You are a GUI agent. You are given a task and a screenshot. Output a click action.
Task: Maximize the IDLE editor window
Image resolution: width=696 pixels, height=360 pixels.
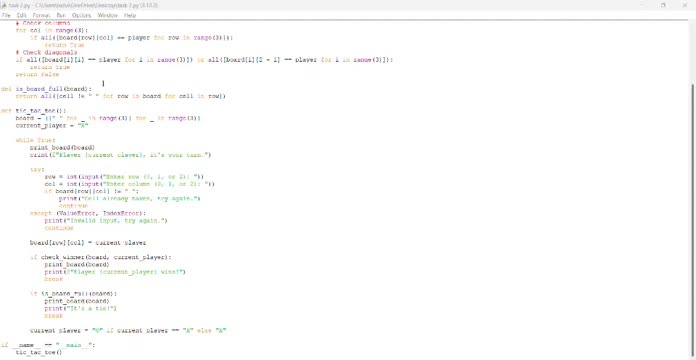[x=663, y=5]
